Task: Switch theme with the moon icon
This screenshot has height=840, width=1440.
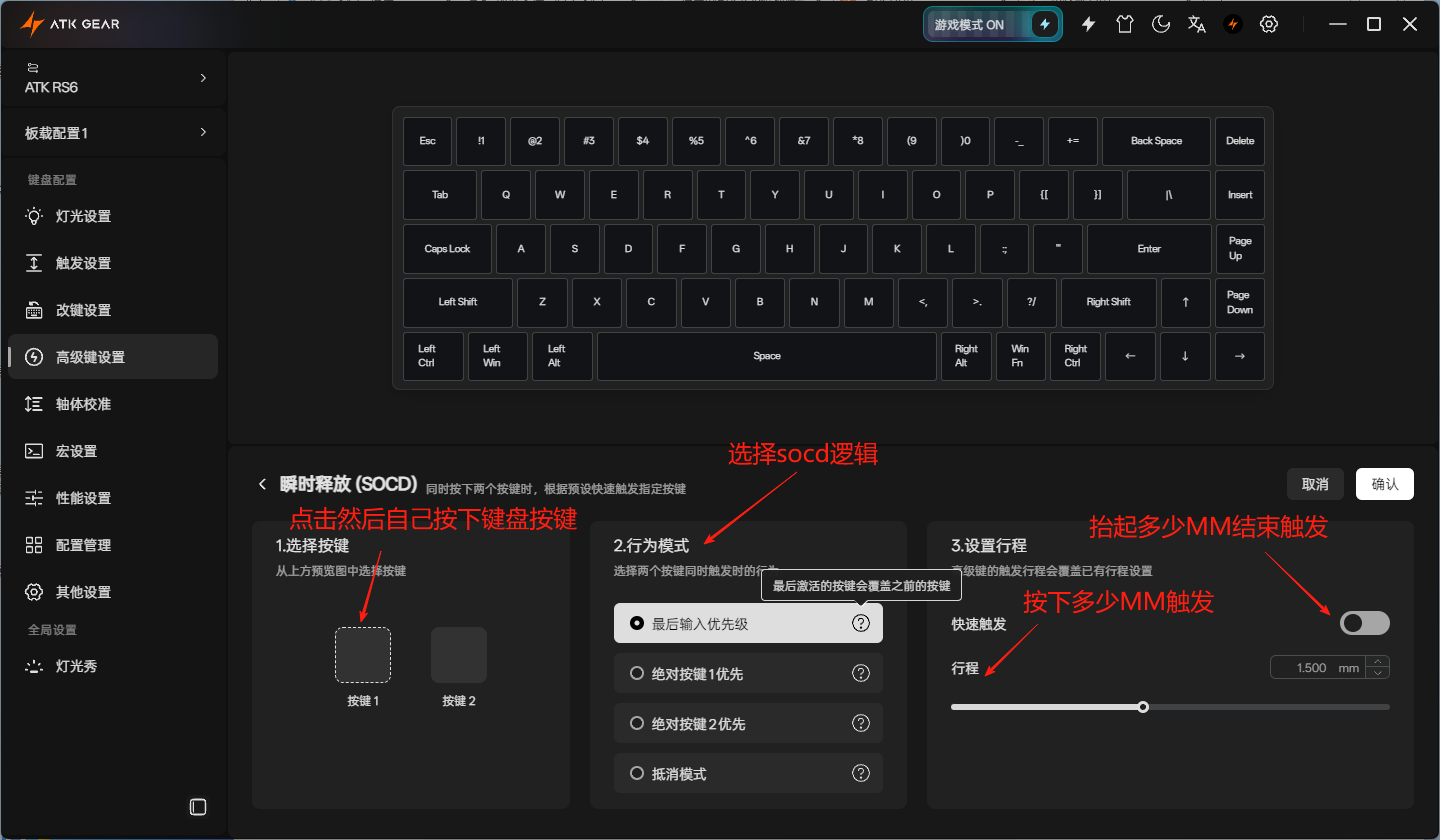Action: [x=1161, y=24]
